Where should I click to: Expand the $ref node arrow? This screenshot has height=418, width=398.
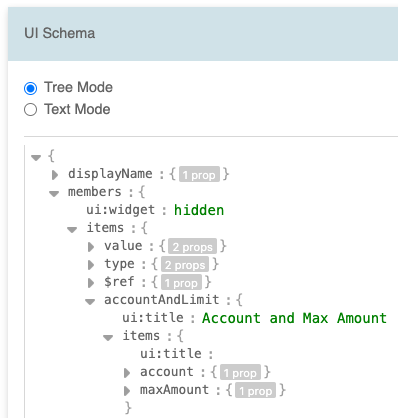(91, 283)
